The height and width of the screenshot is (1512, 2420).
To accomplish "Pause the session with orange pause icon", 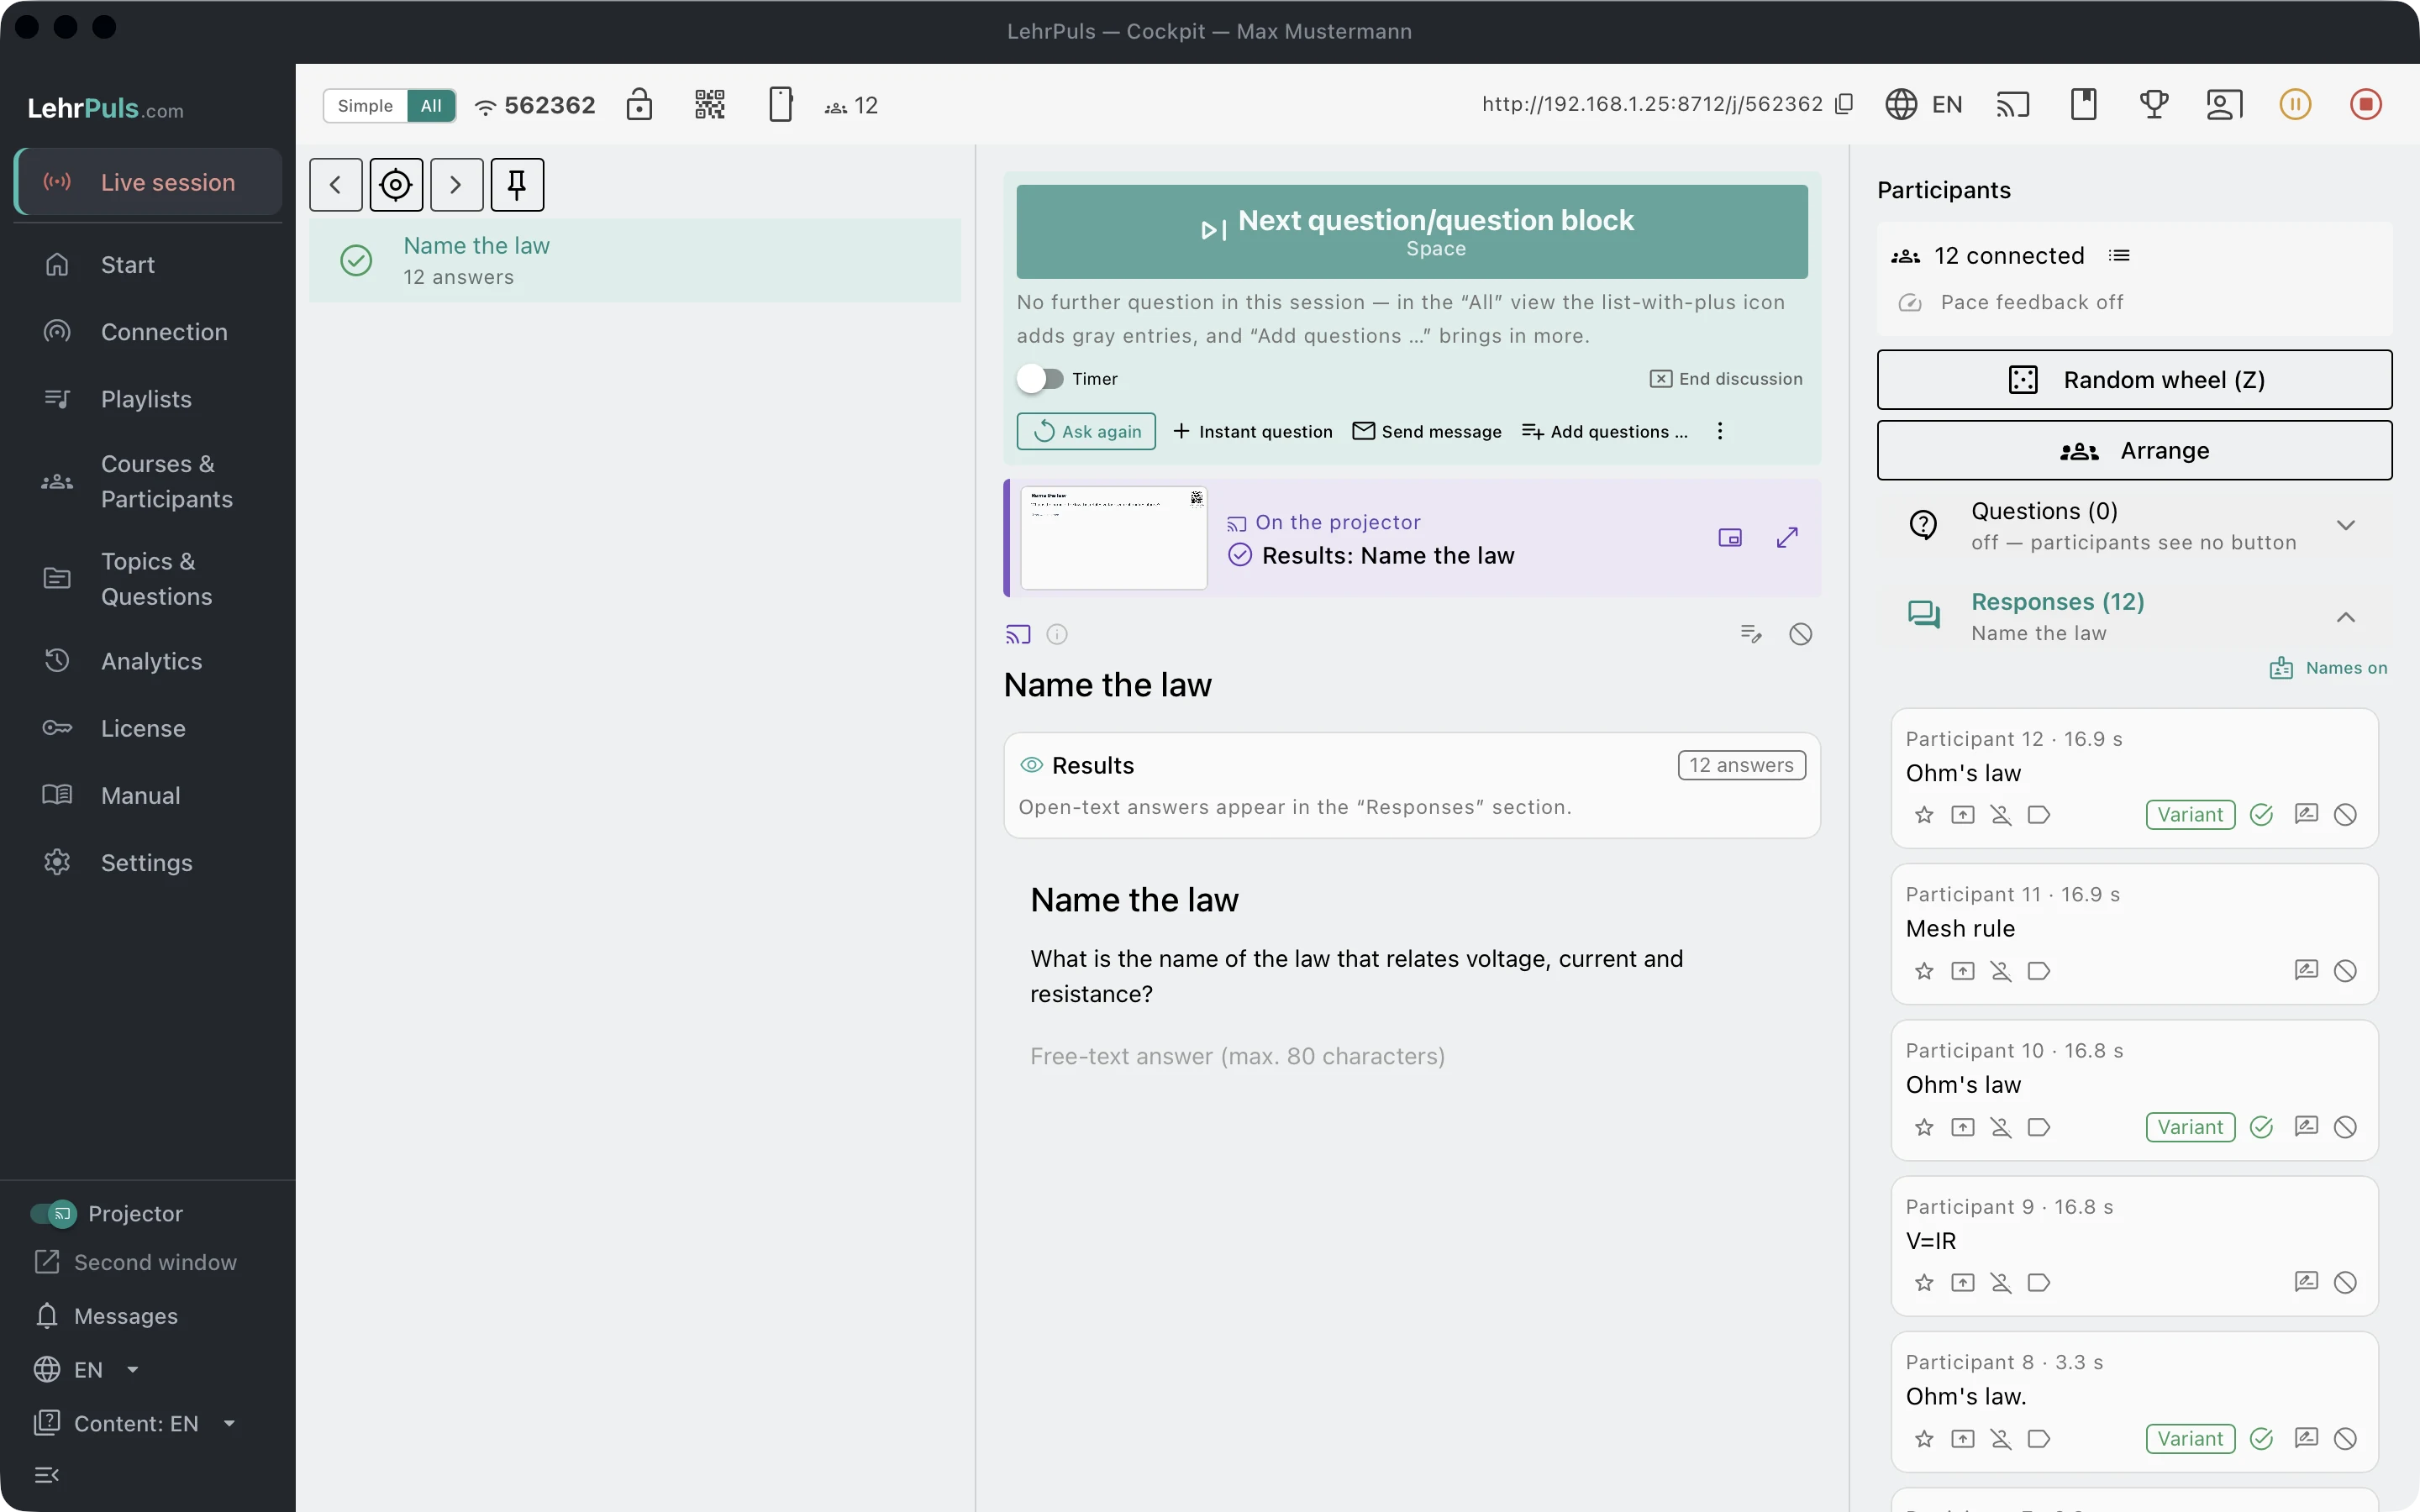I will click(2295, 104).
